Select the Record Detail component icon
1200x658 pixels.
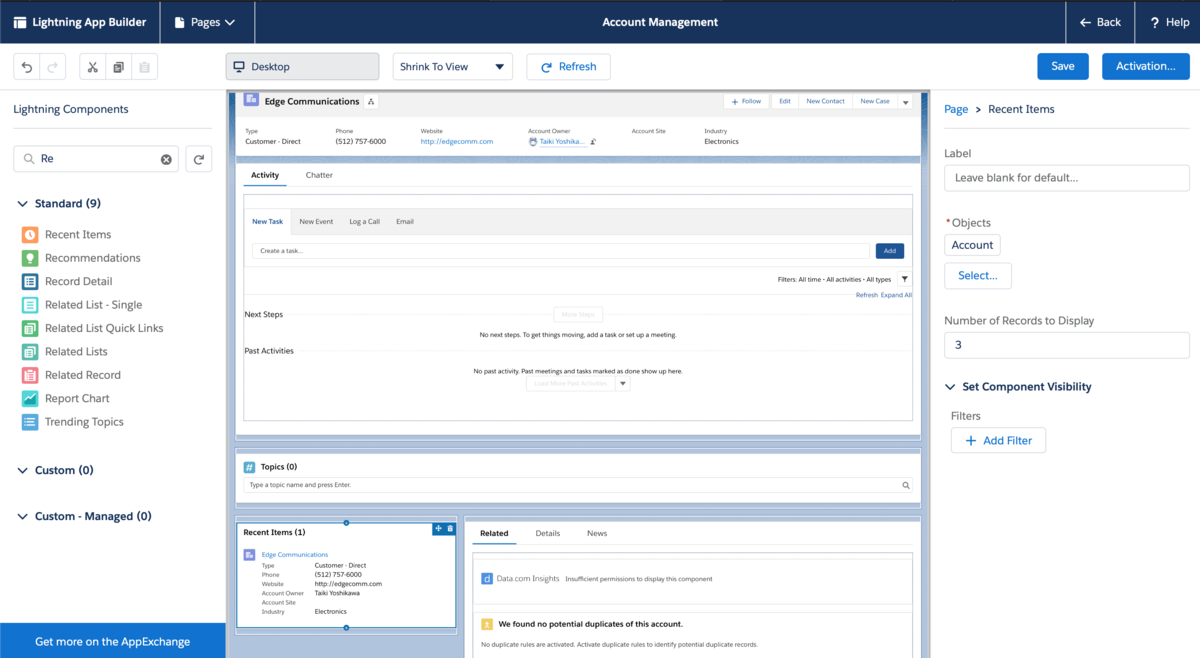click(x=29, y=281)
